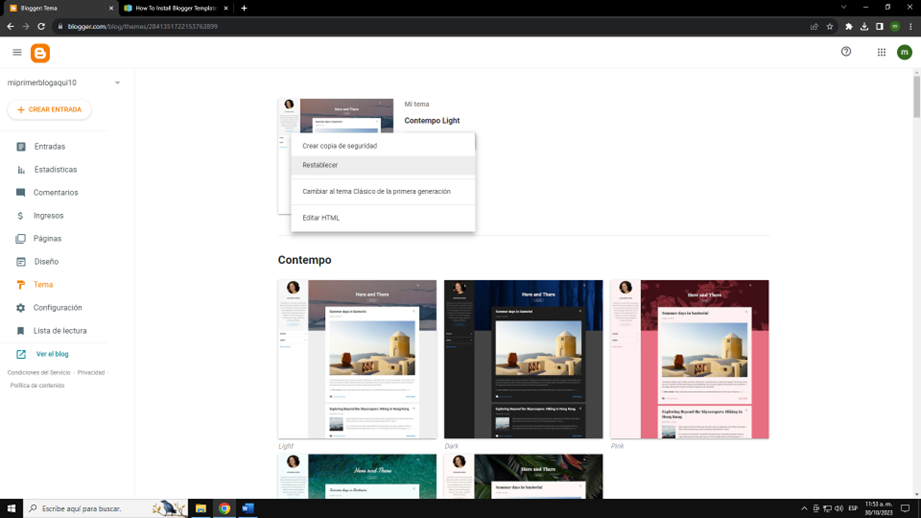The width and height of the screenshot is (921, 518).
Task: Open Chrome from the taskbar
Action: (224, 509)
